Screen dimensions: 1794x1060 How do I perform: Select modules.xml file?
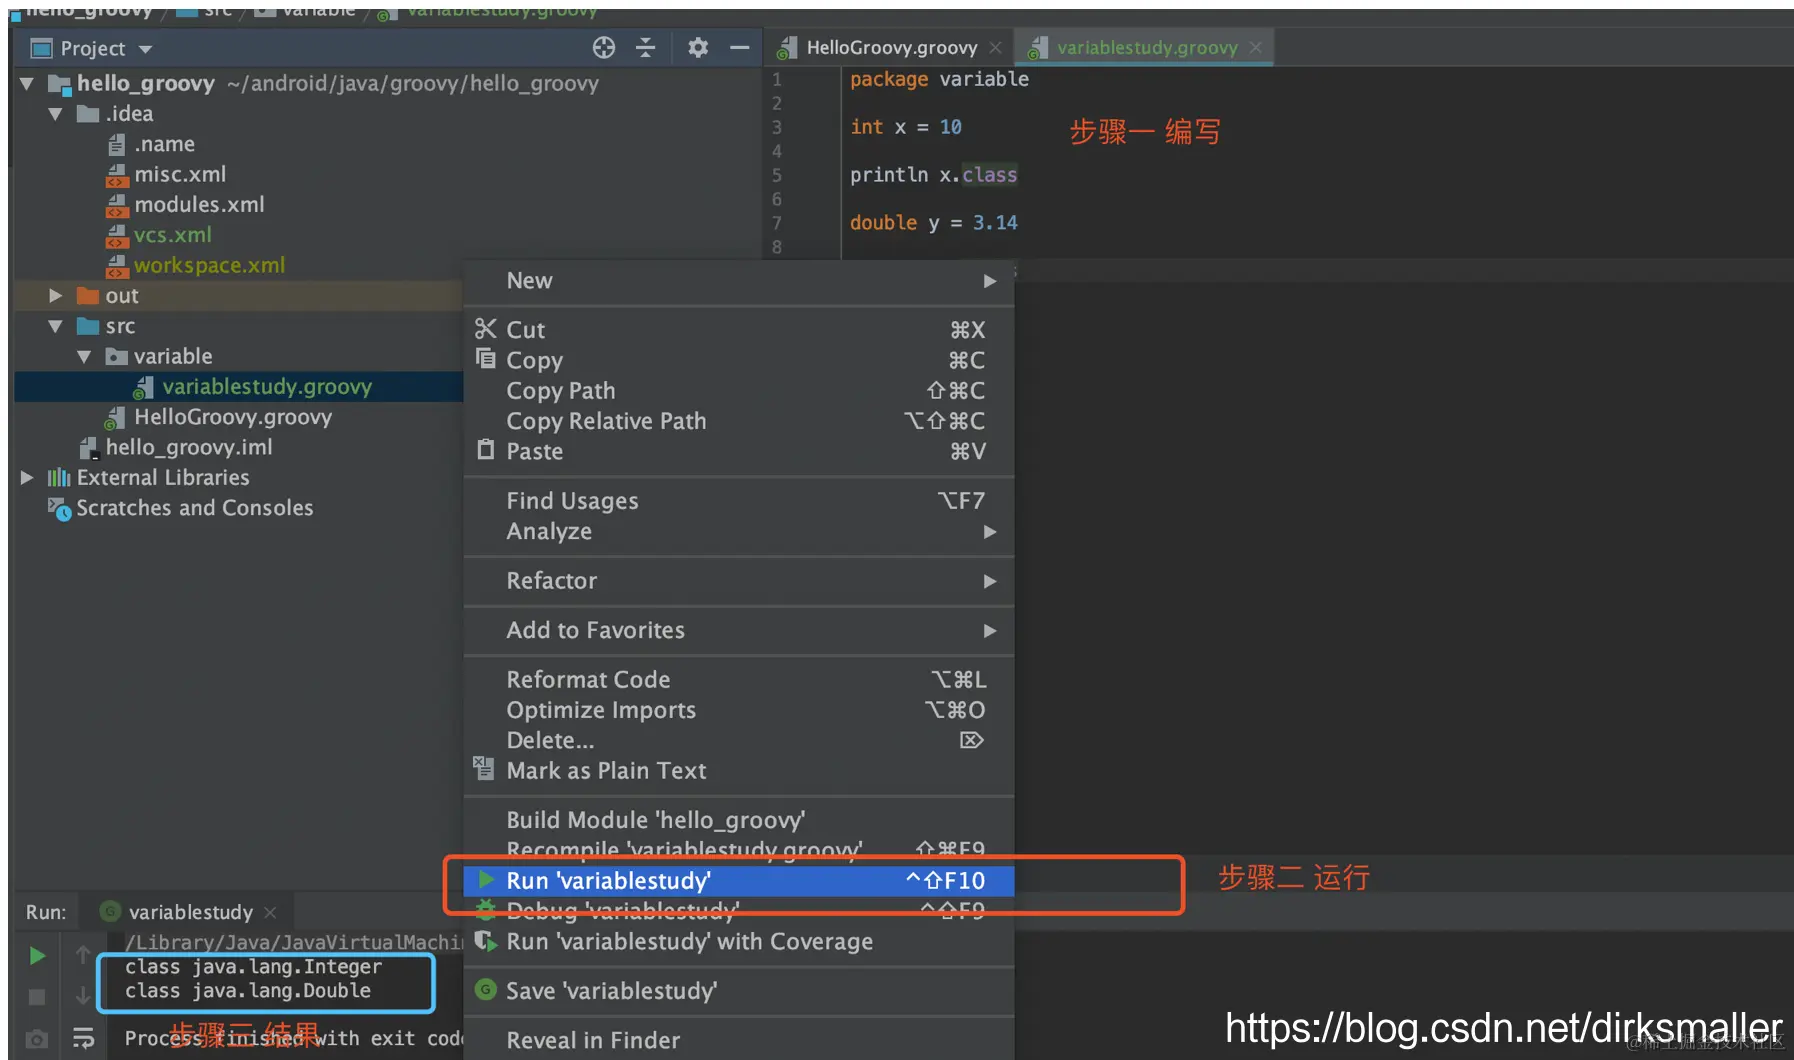(x=186, y=205)
